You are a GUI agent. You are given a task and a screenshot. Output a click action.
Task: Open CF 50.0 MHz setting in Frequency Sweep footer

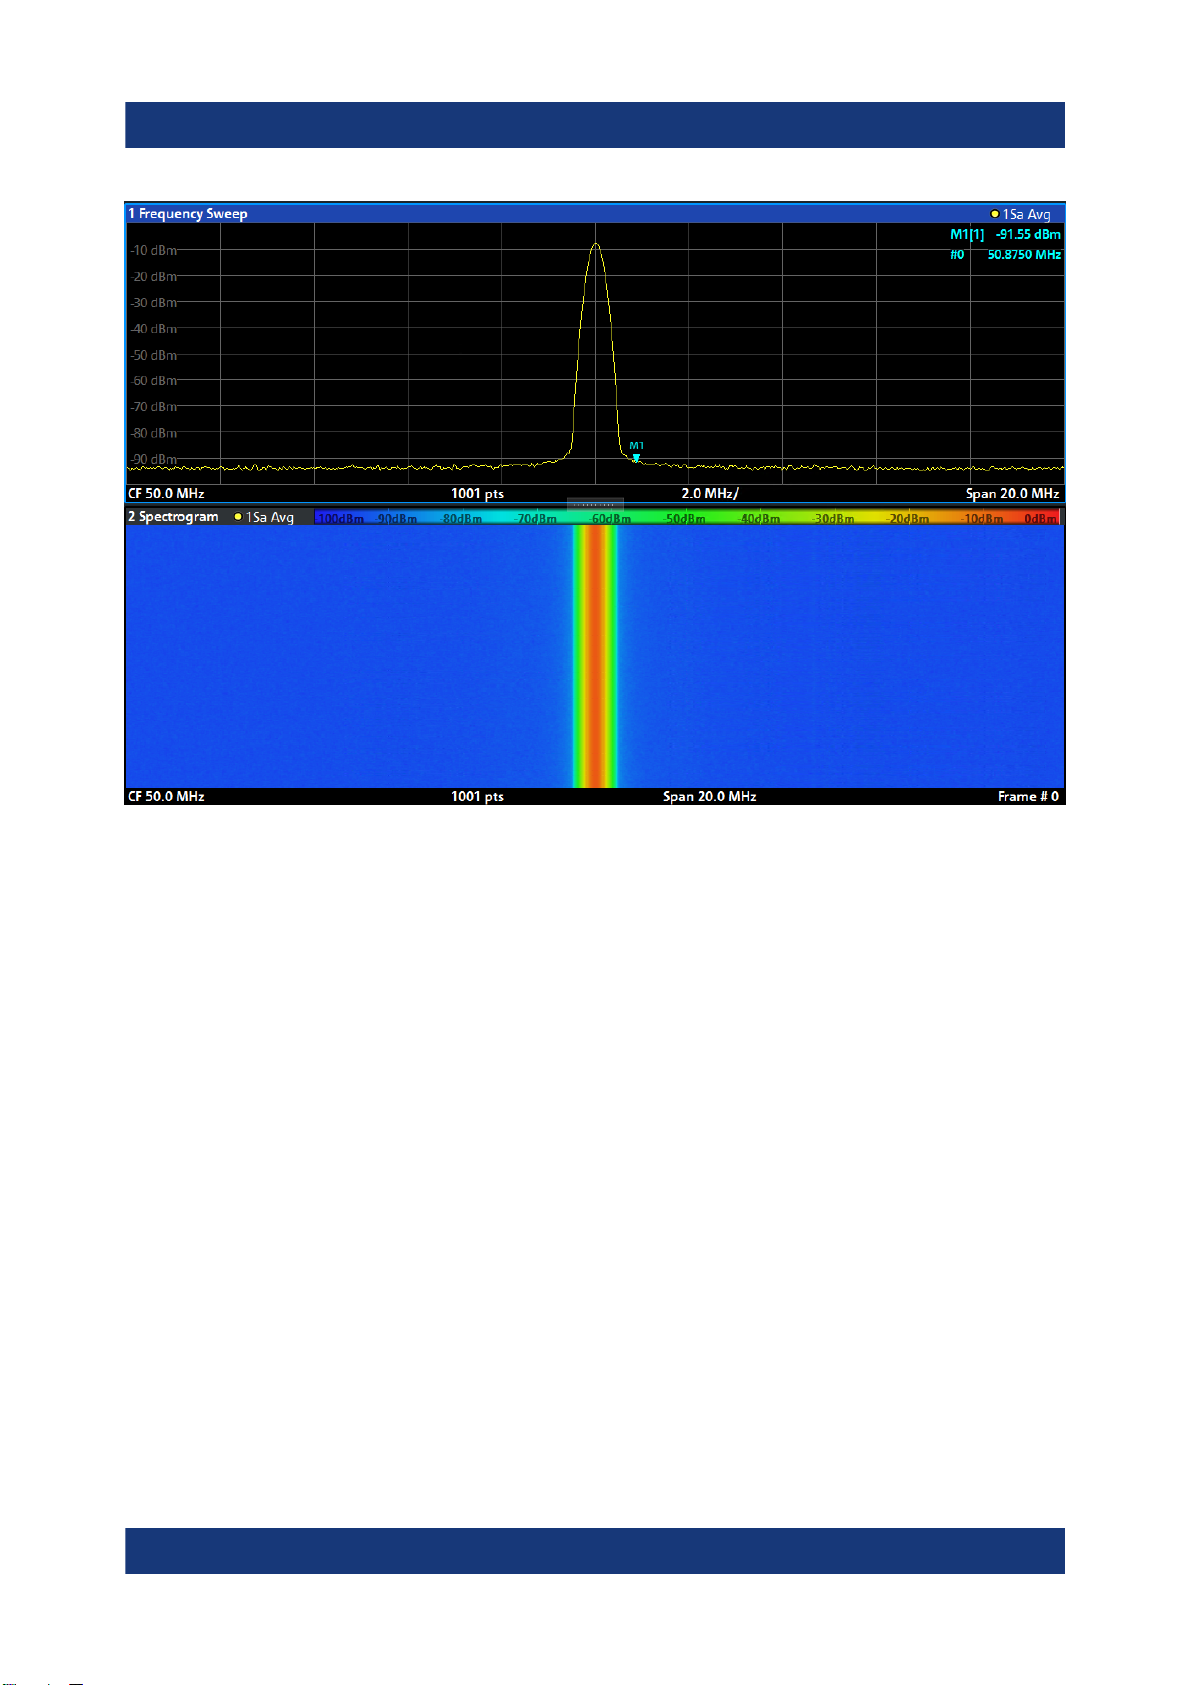click(x=166, y=494)
